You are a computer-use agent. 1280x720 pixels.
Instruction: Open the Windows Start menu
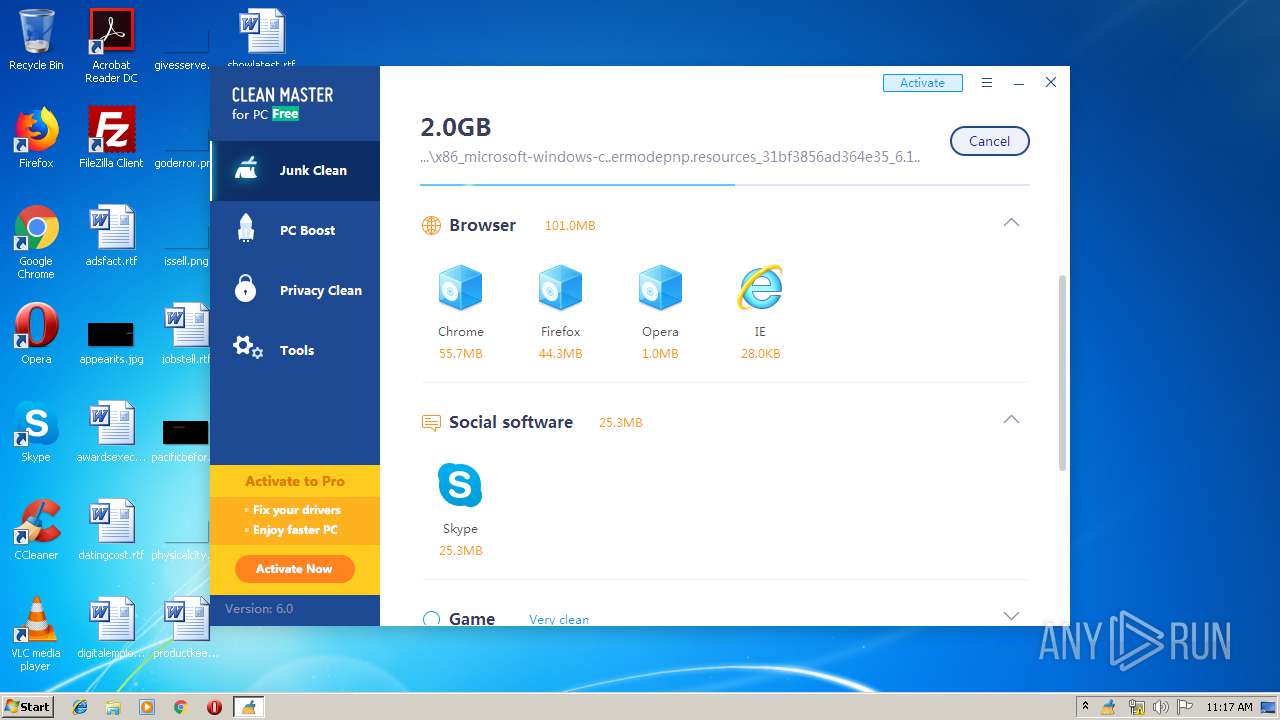27,707
